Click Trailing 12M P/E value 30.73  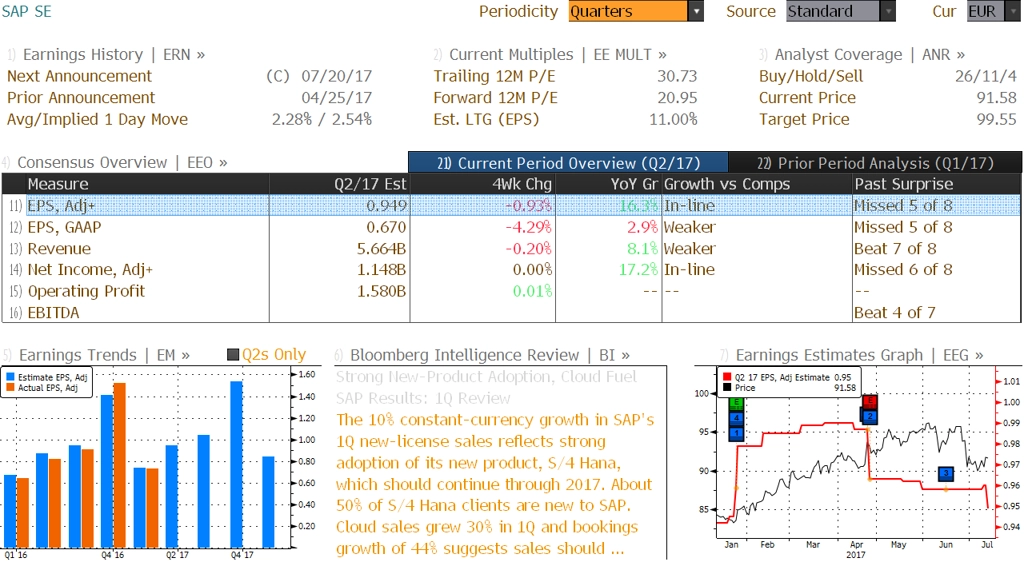[677, 76]
